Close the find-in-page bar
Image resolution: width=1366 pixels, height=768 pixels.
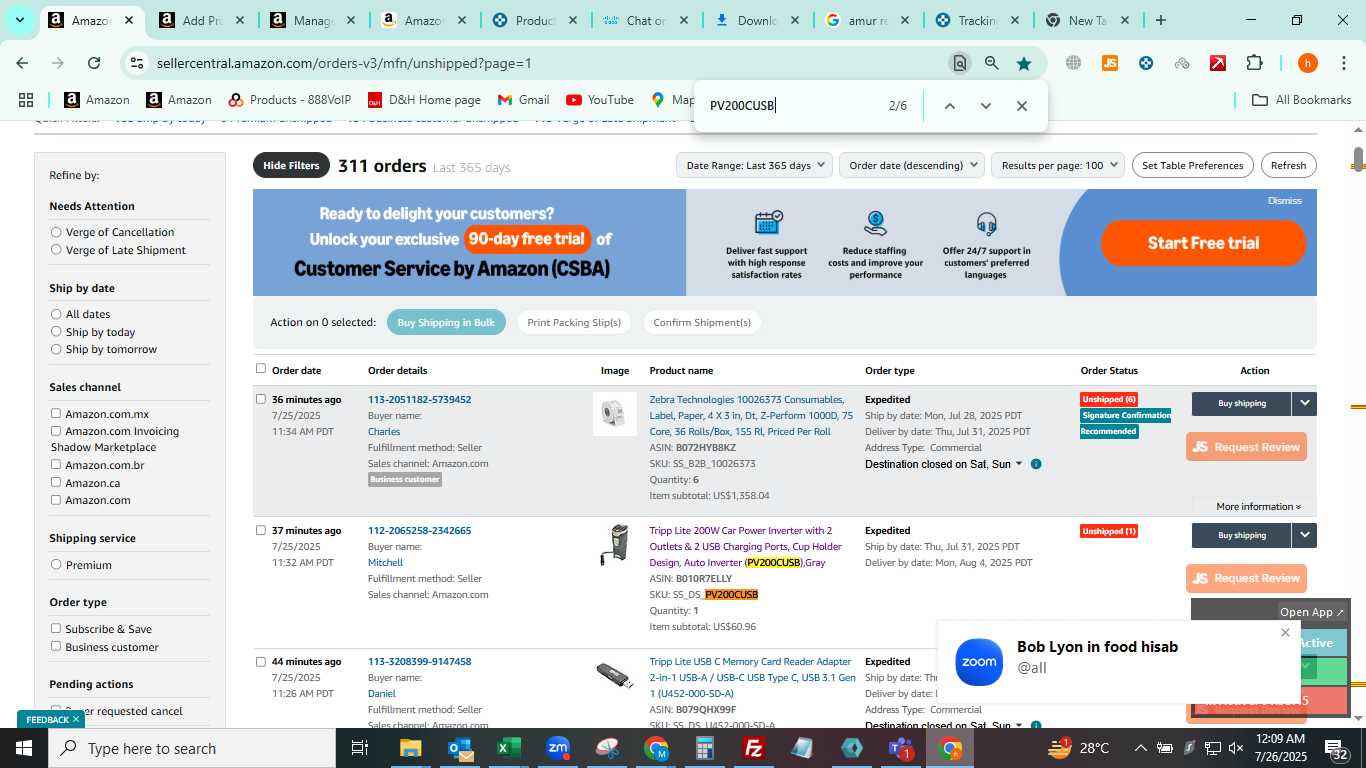[1022, 106]
